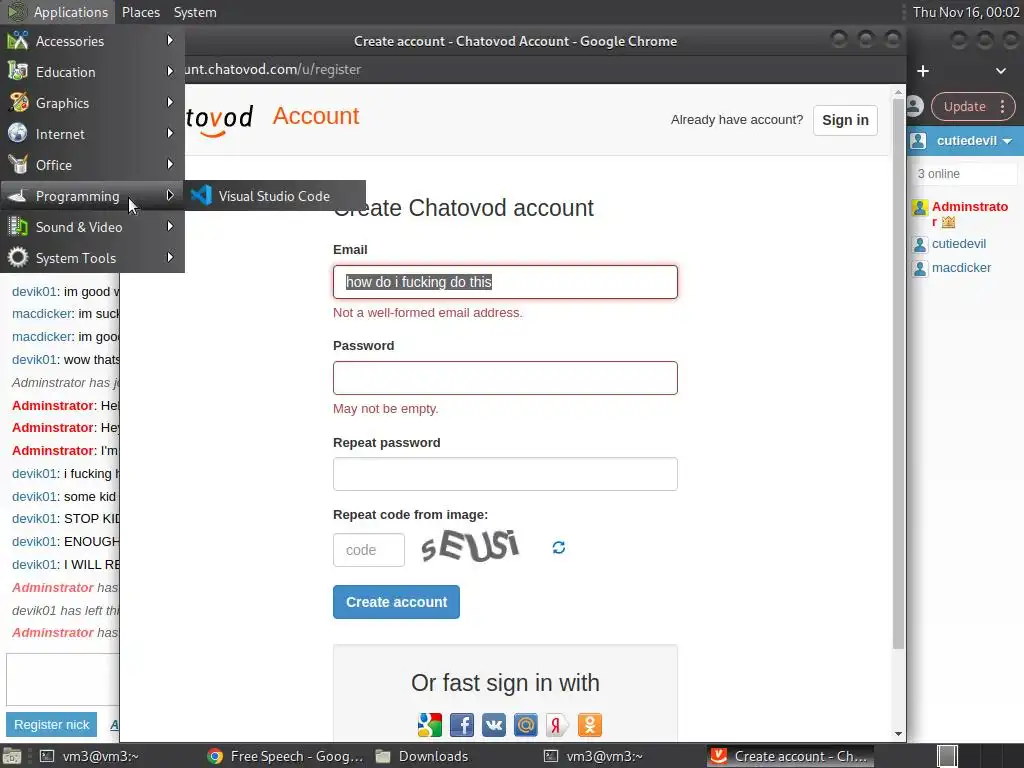Image resolution: width=1024 pixels, height=768 pixels.
Task: Open the System Tools submenu
Action: pos(92,258)
